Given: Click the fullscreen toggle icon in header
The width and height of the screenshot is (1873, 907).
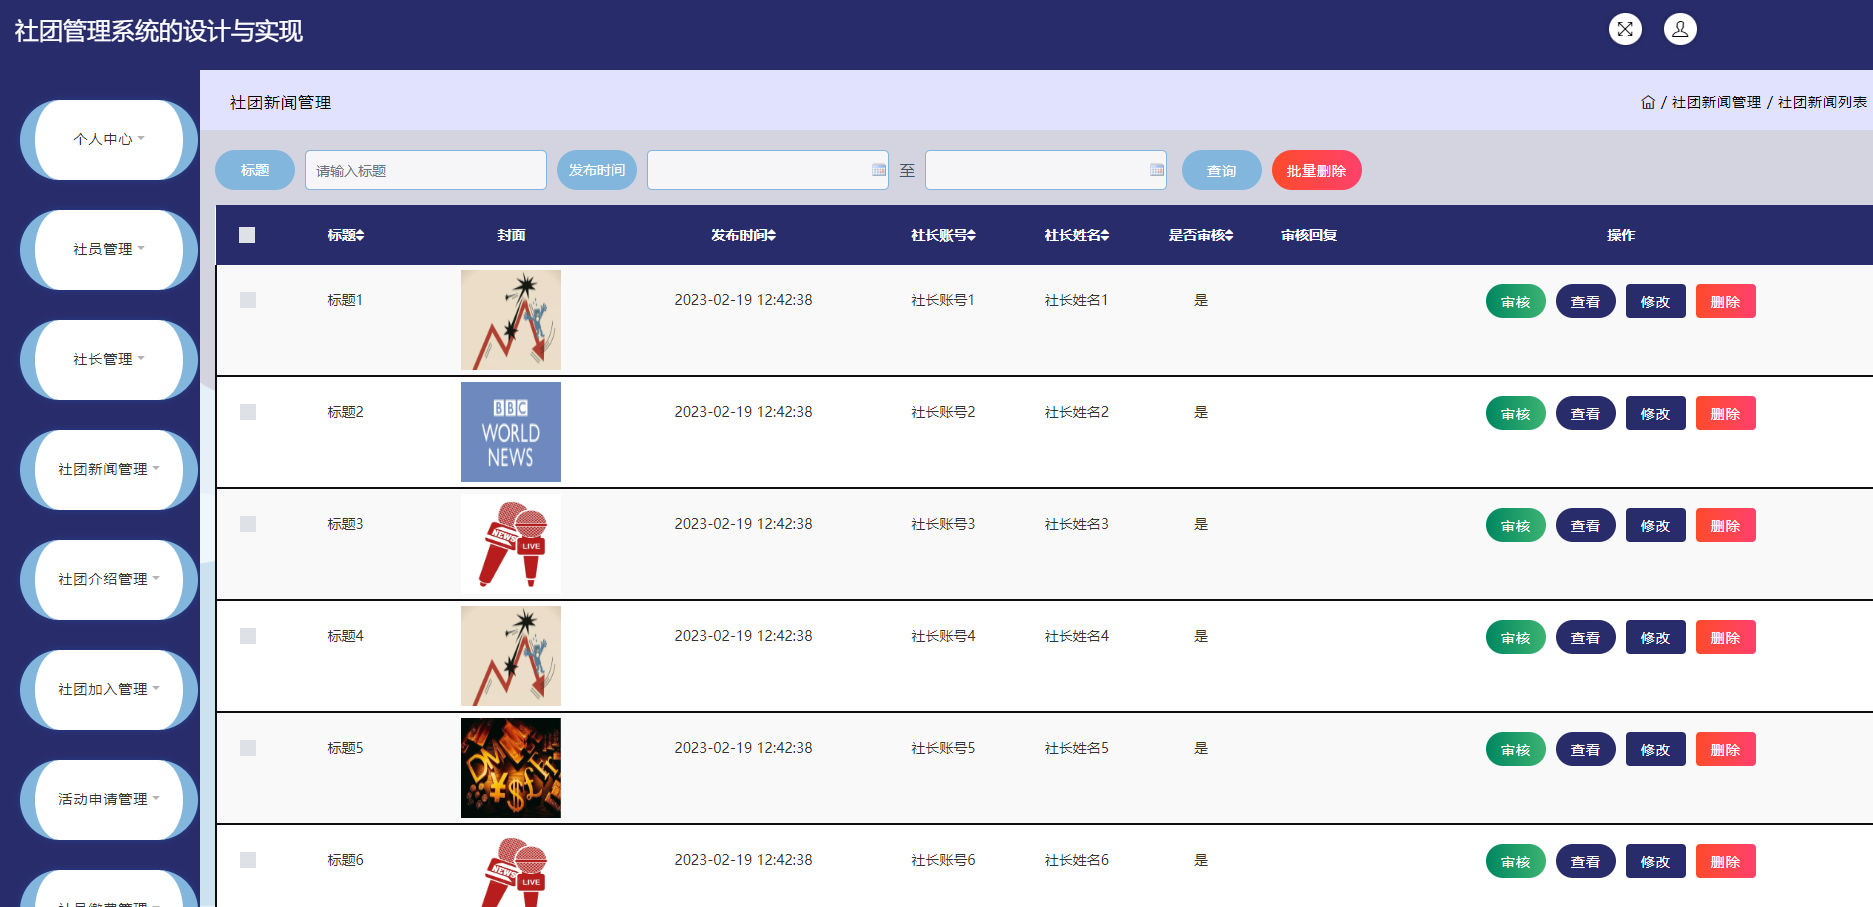Looking at the screenshot, I should [x=1625, y=29].
